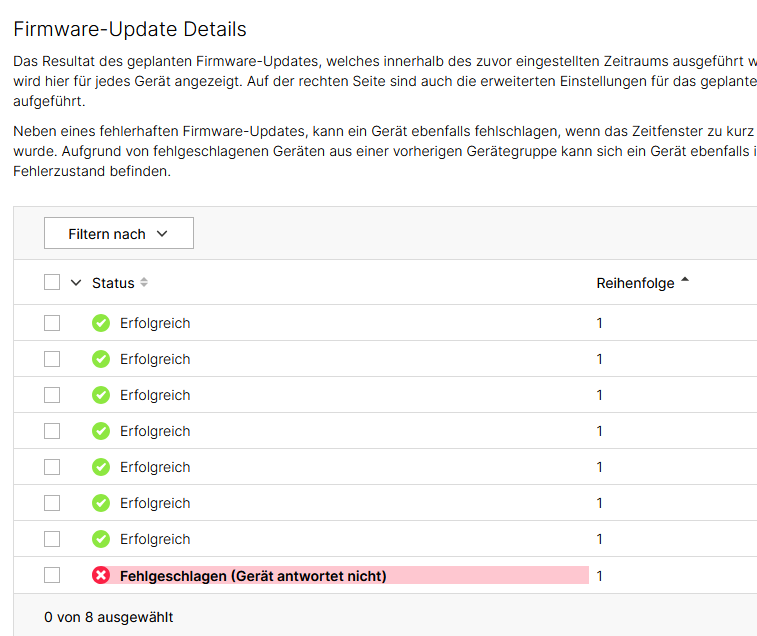
Task: Click the Reihenfolge value in the failed row
Action: point(600,575)
